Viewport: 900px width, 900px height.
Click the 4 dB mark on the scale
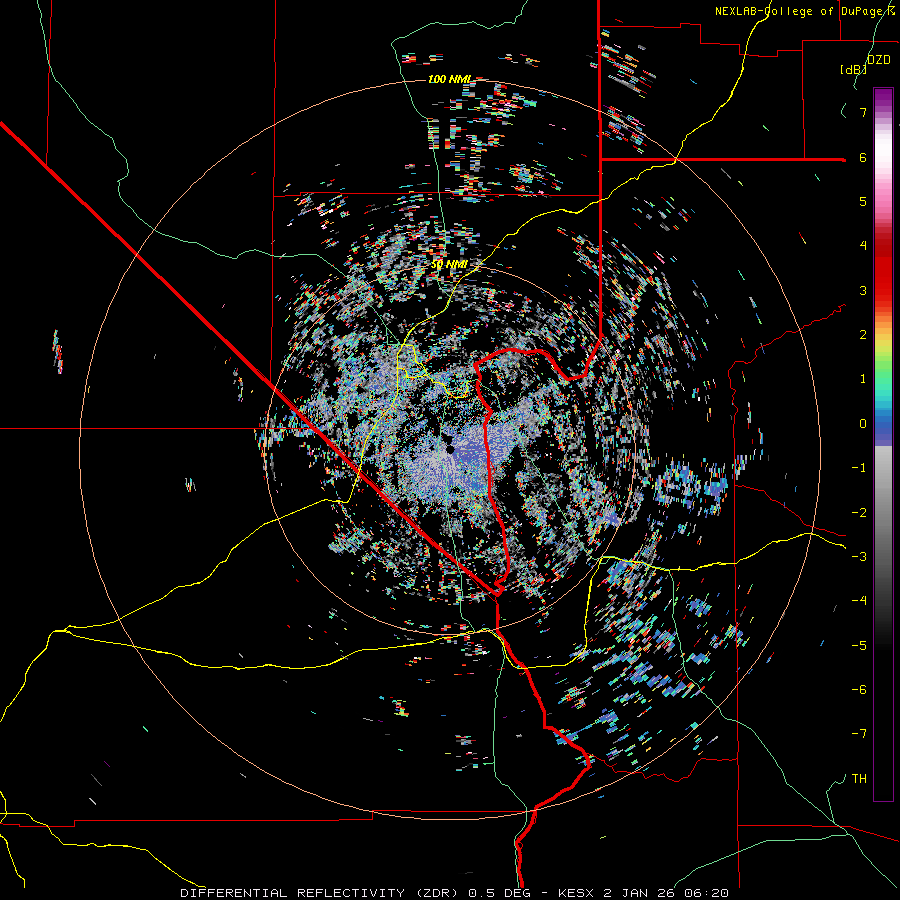tap(863, 246)
